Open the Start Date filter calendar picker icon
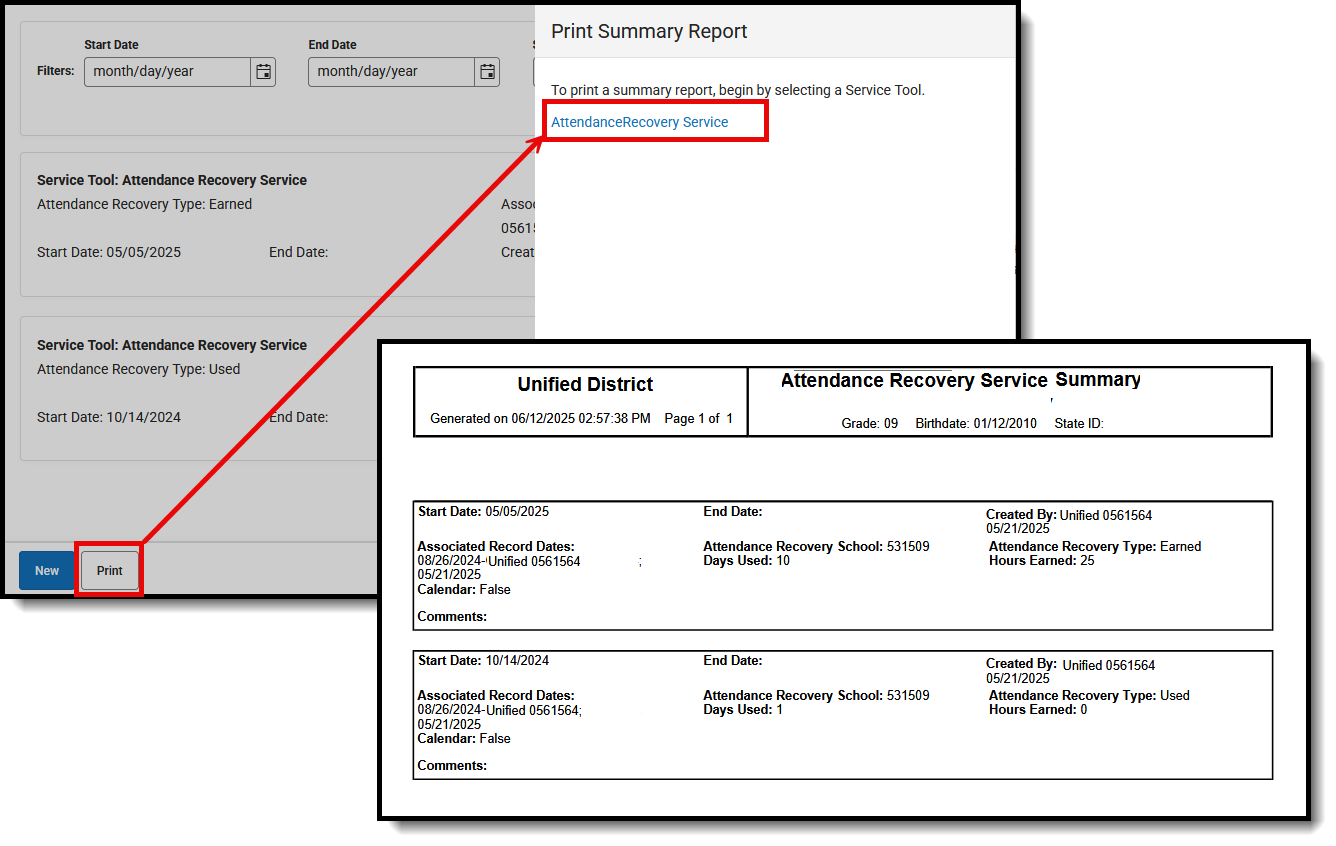Screen dimensions: 1336x846 [x=263, y=72]
